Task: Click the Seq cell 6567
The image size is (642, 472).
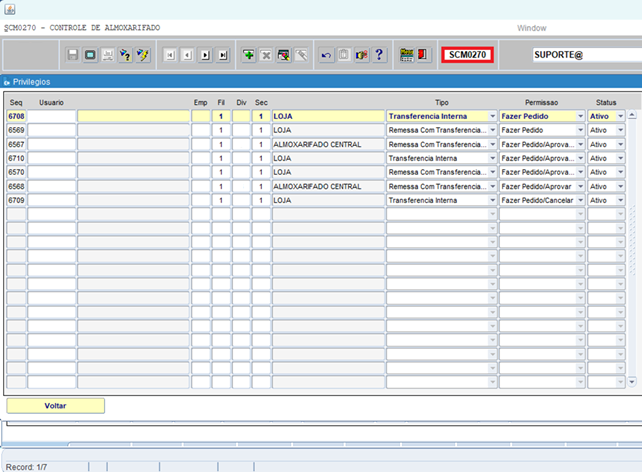Action: point(16,145)
